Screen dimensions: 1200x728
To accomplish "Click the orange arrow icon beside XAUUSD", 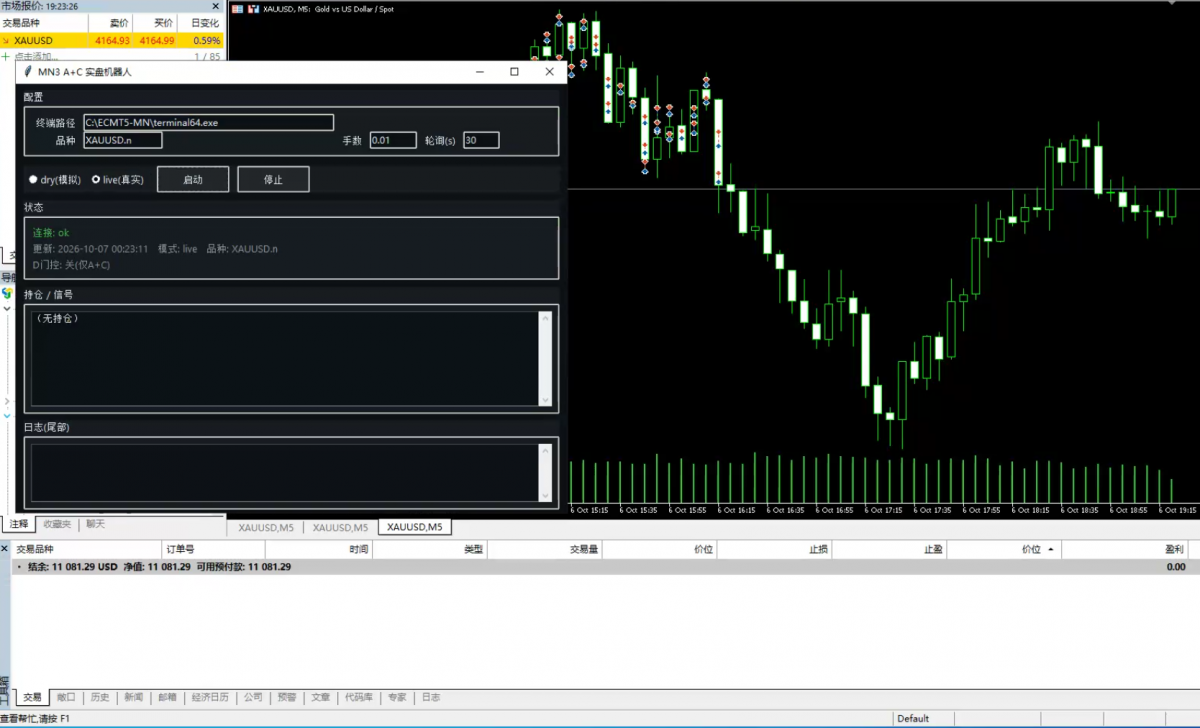I will tap(6, 41).
